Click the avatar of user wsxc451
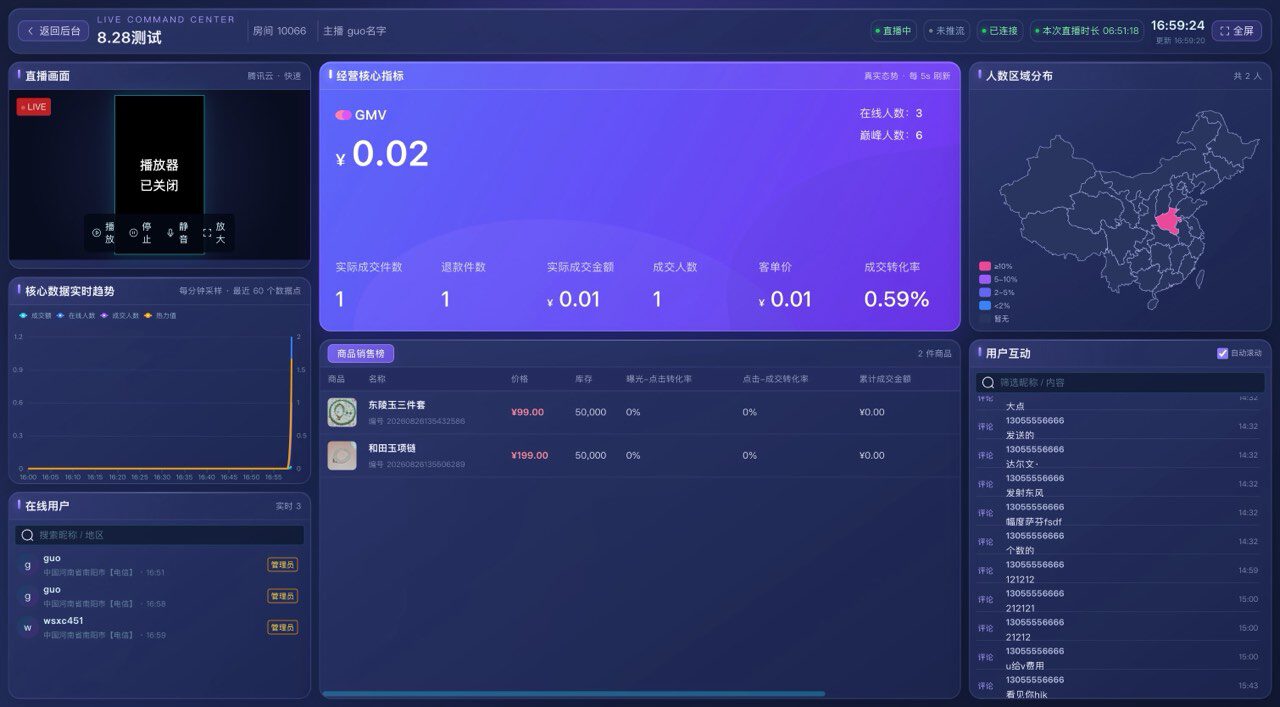1280x707 pixels. click(28, 627)
